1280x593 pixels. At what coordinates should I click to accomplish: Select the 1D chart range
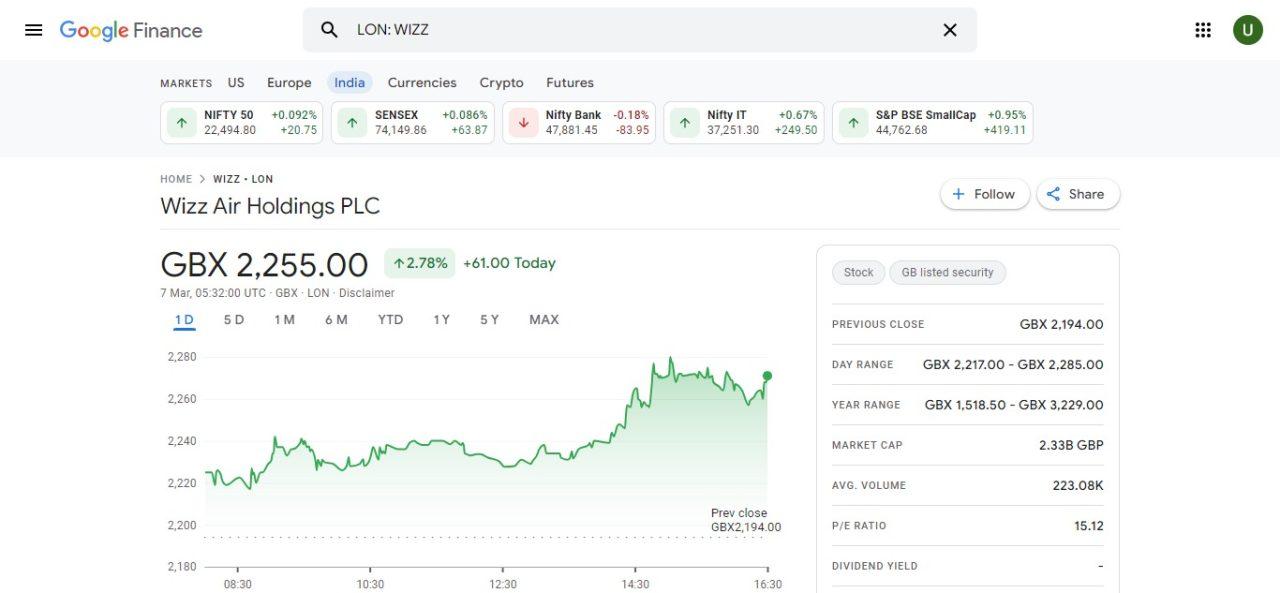[x=184, y=320]
